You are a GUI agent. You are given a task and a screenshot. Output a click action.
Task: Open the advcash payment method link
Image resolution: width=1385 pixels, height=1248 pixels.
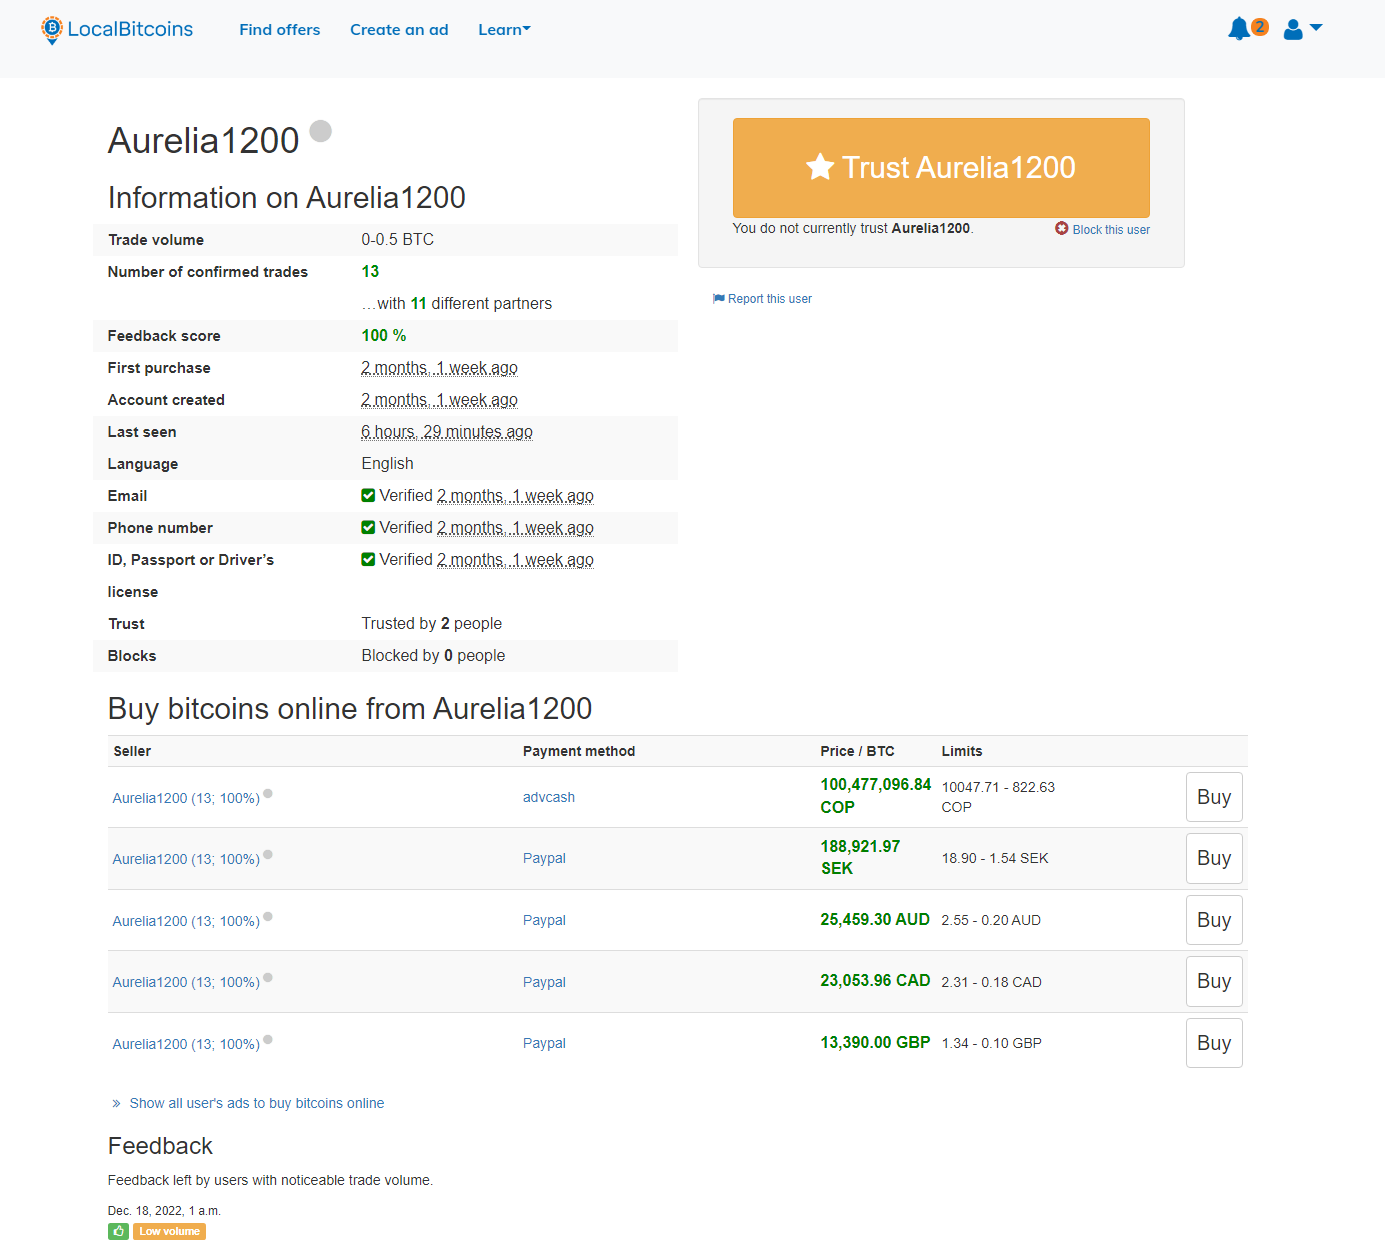[549, 797]
